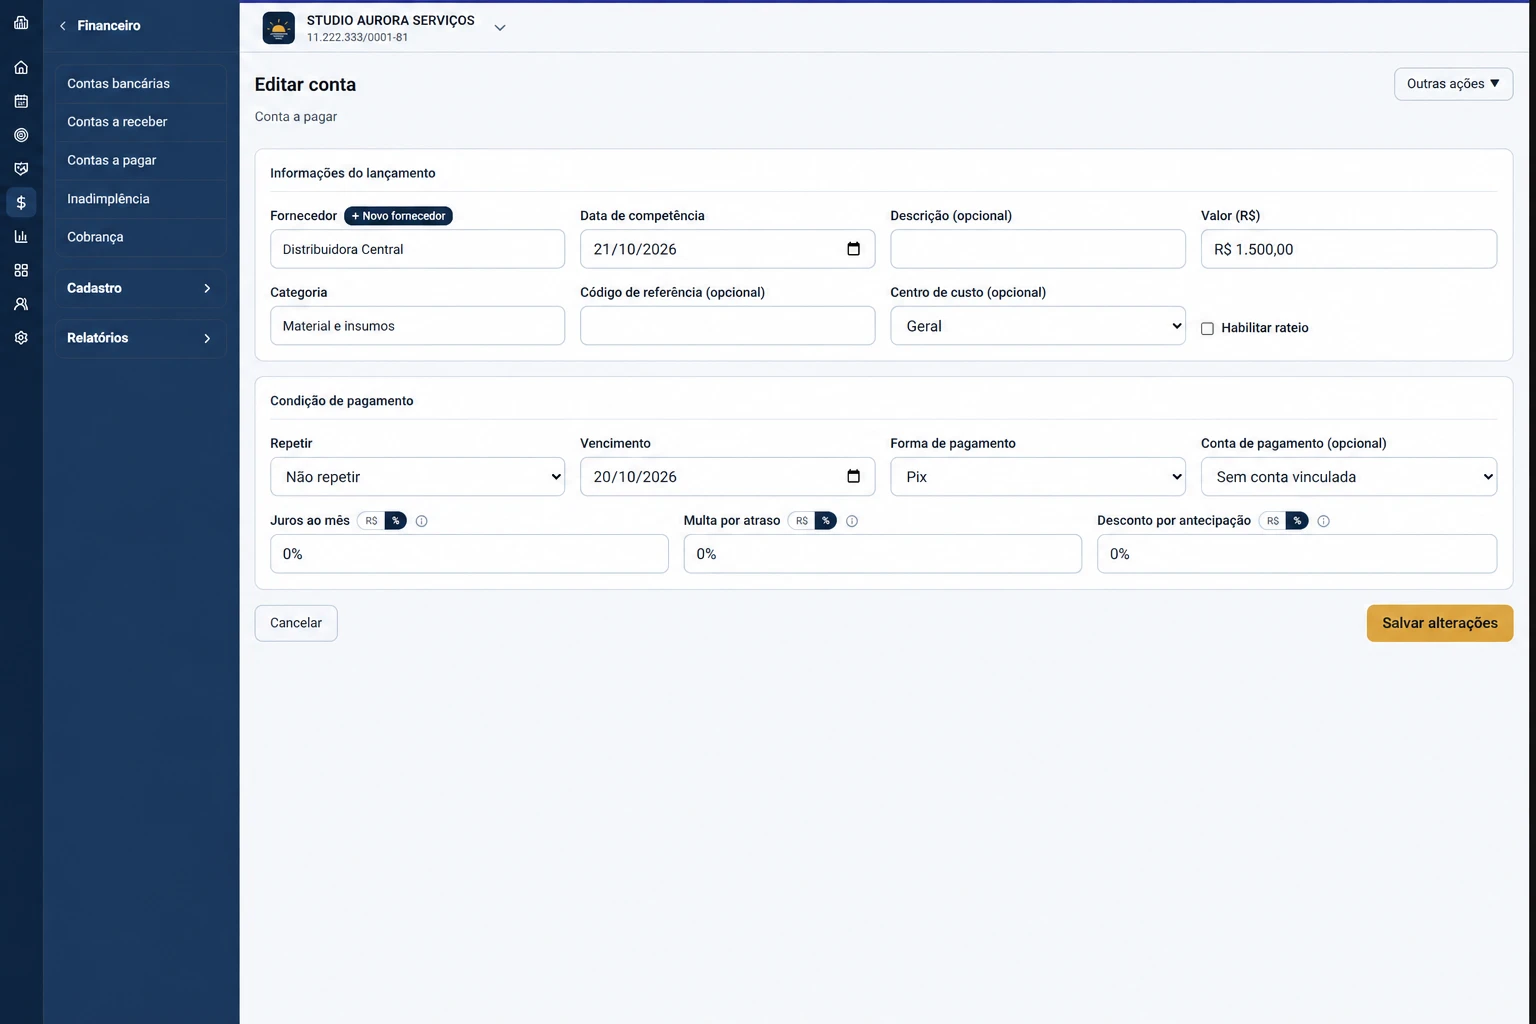
Task: Switch Multa por atraso to R$ mode
Action: 801,521
